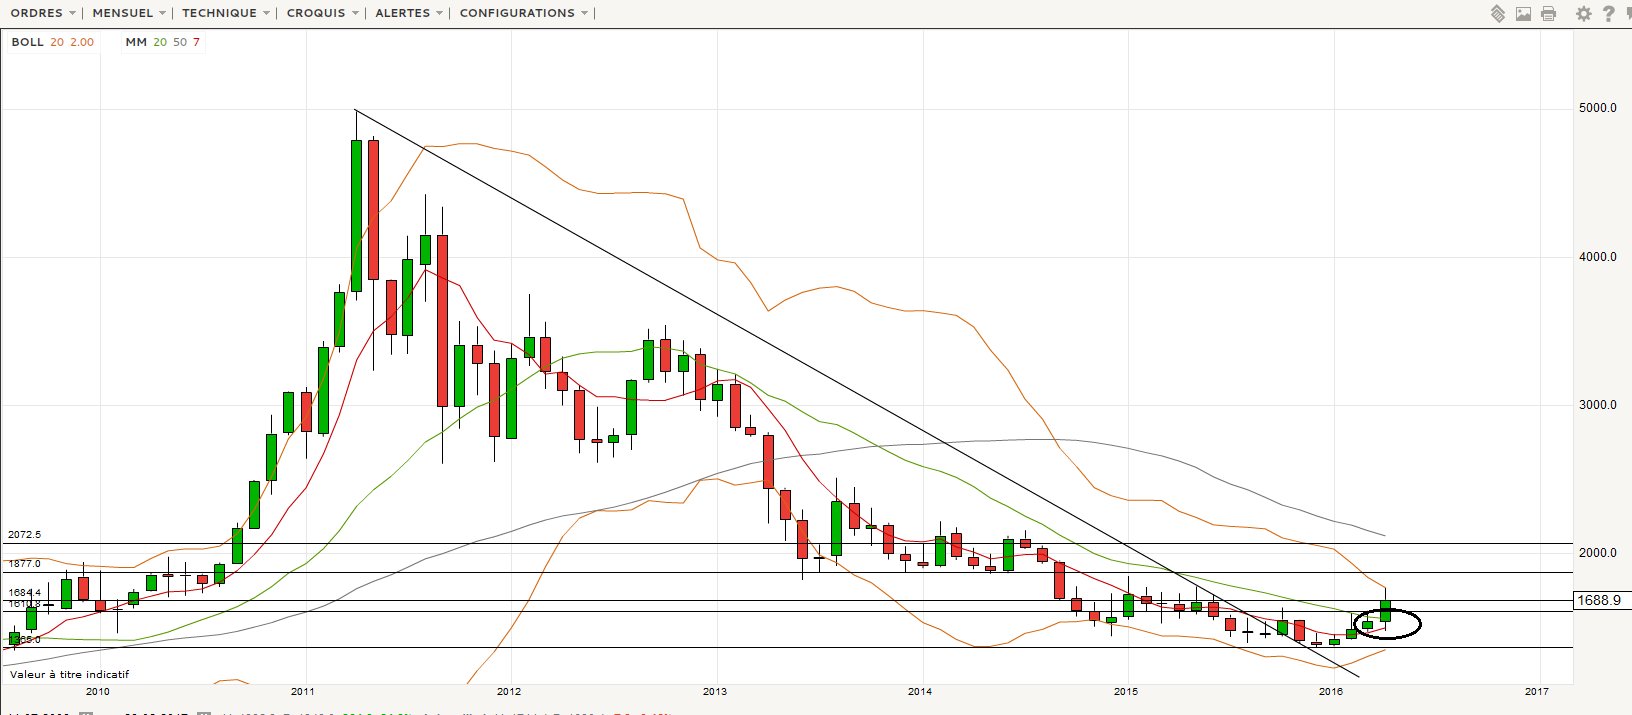This screenshot has width=1632, height=715.
Task: Click the 4000.0 price axis label
Action: click(1598, 257)
